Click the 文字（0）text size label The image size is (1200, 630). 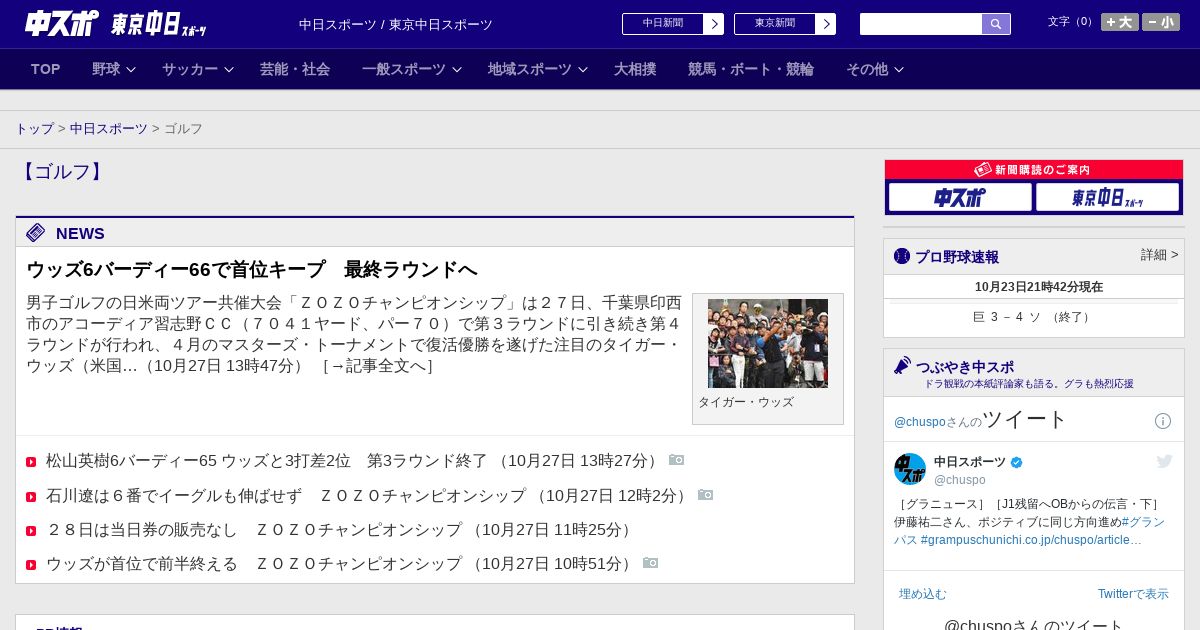(x=1072, y=22)
